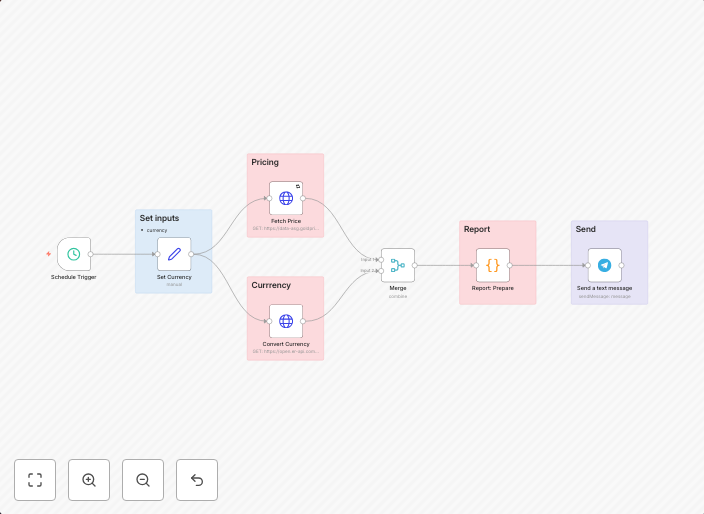Screen dimensions: 704x514
Task: Zoom in on the workflow canvas
Action: 89,480
